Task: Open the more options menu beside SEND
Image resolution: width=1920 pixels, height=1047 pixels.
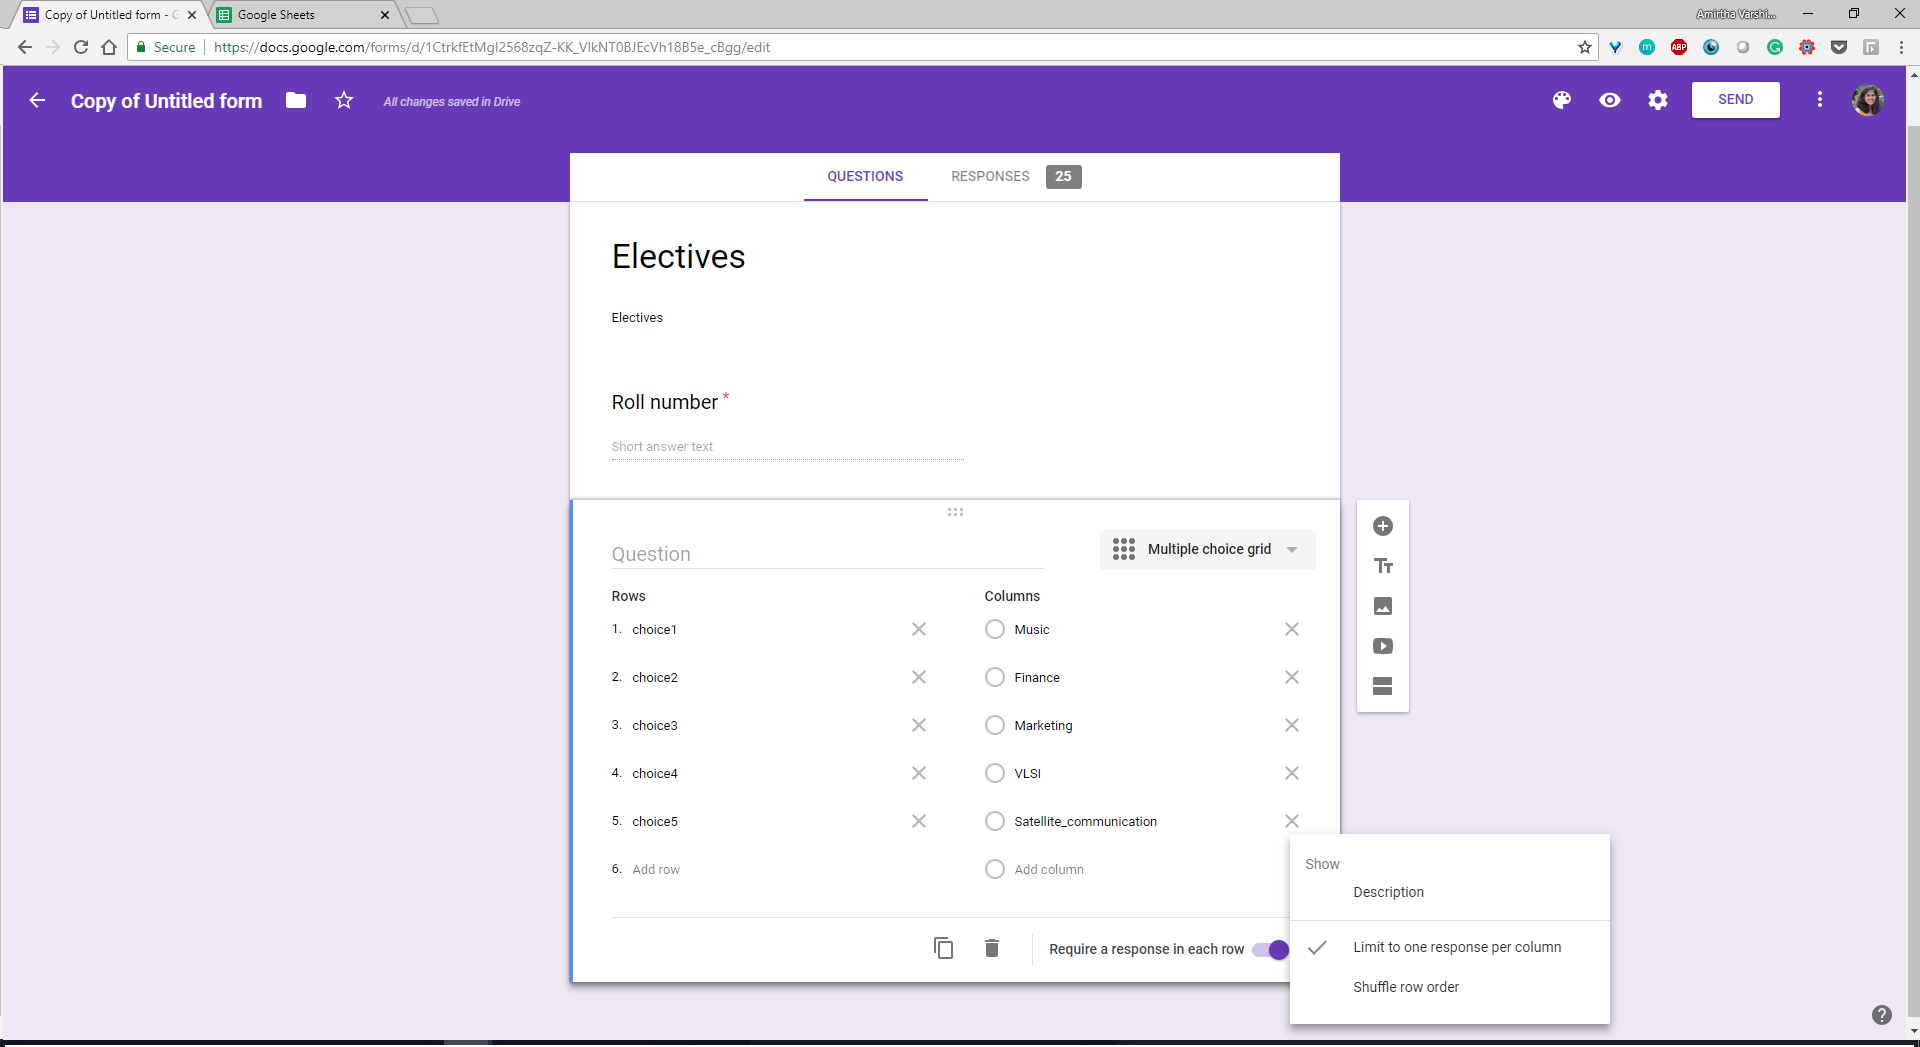Action: 1820,100
